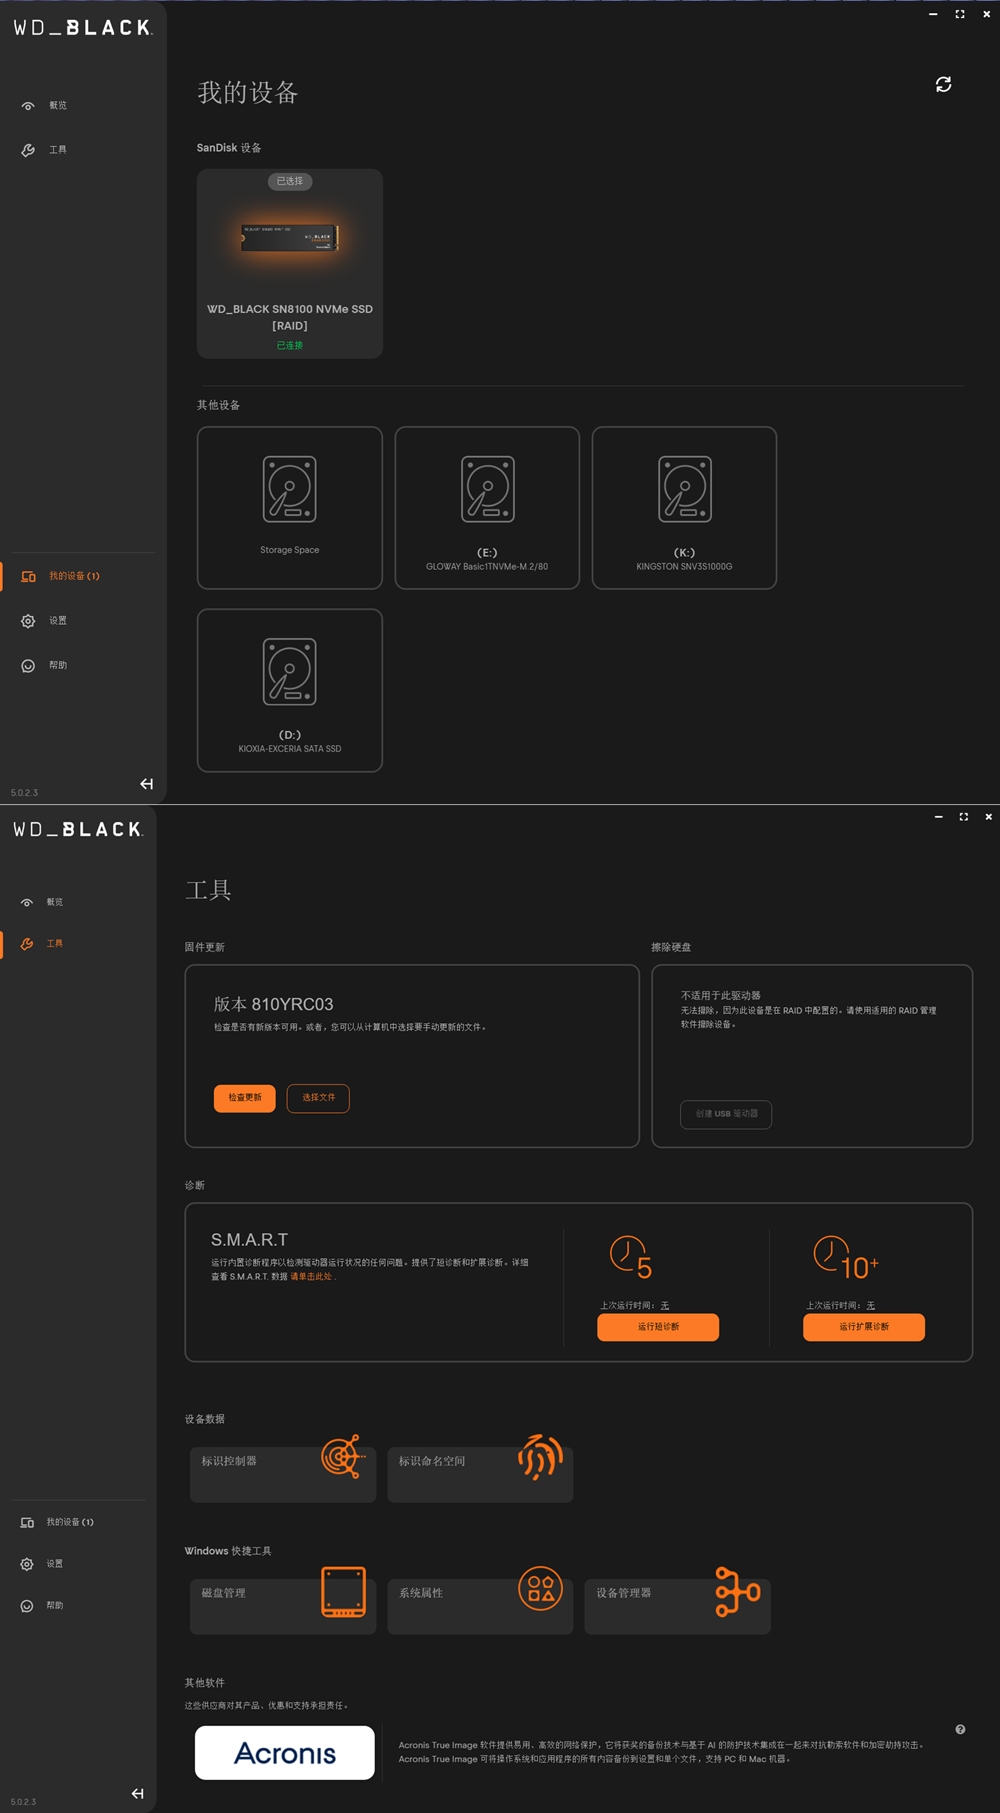Choose the GLOWAY (E:) drive tile
Viewport: 1000px width, 1813px height.
(487, 508)
